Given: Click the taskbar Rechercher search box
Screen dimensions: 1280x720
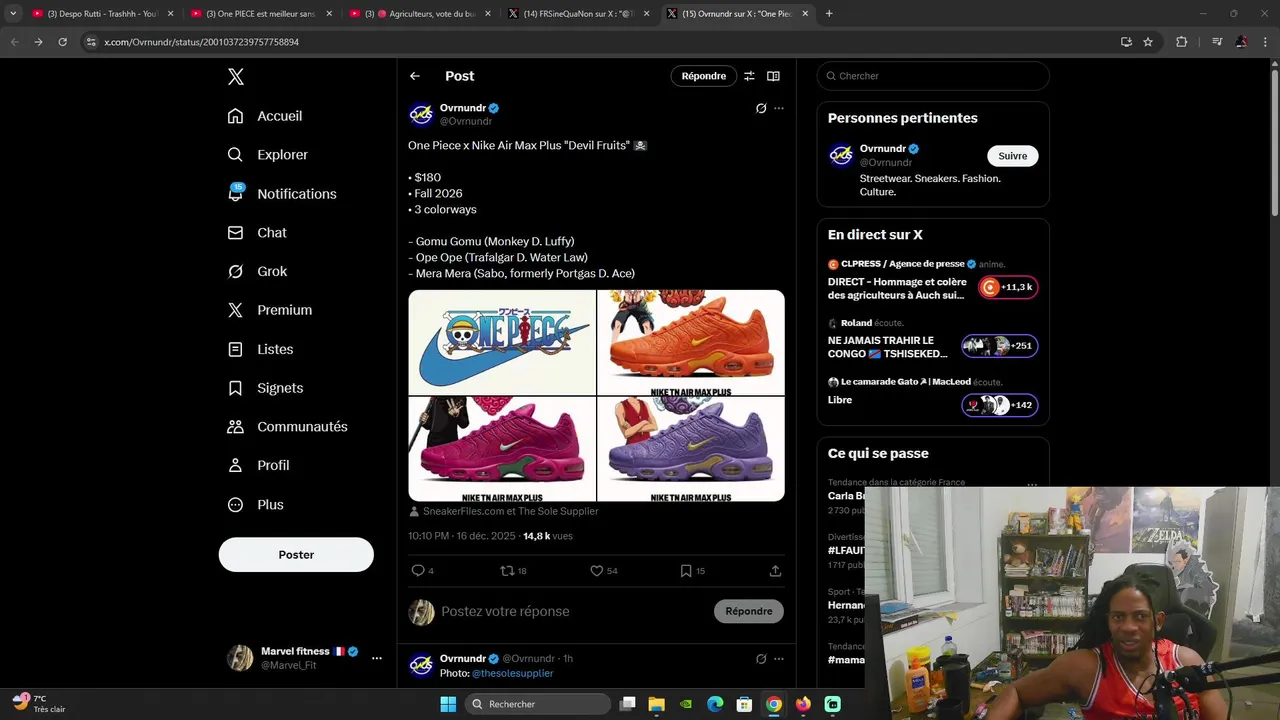Looking at the screenshot, I should click(538, 704).
